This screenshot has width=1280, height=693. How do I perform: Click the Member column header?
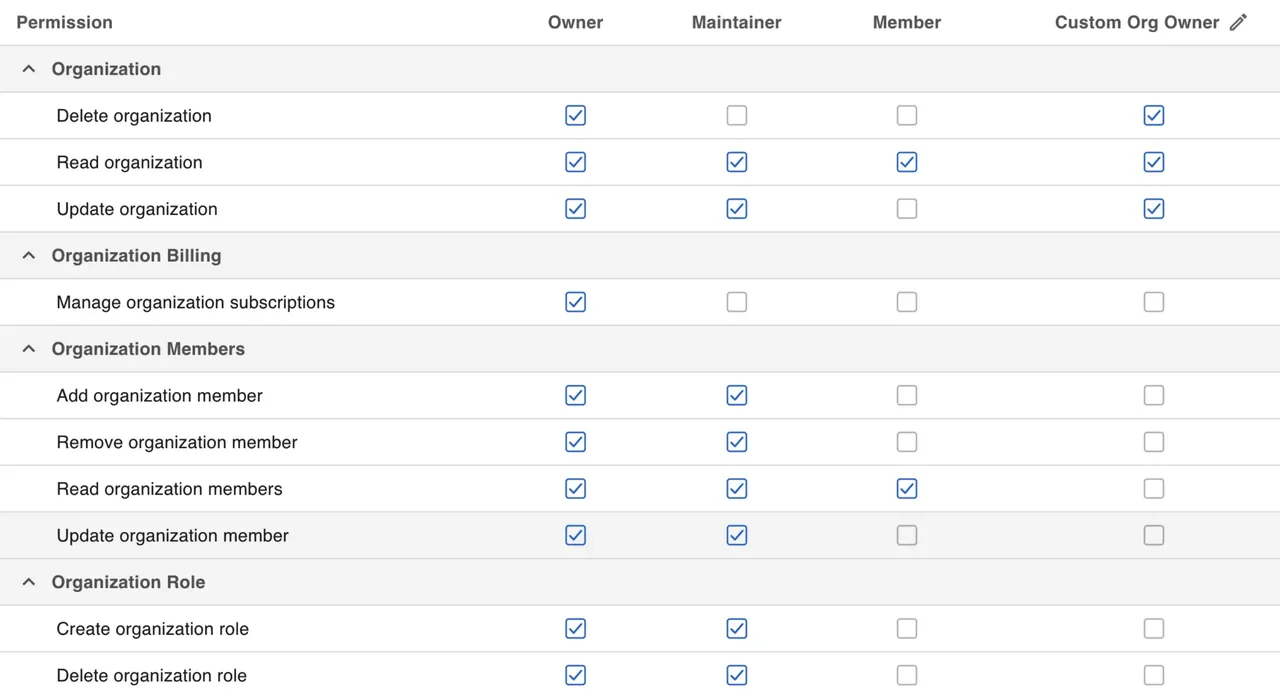[x=907, y=22]
